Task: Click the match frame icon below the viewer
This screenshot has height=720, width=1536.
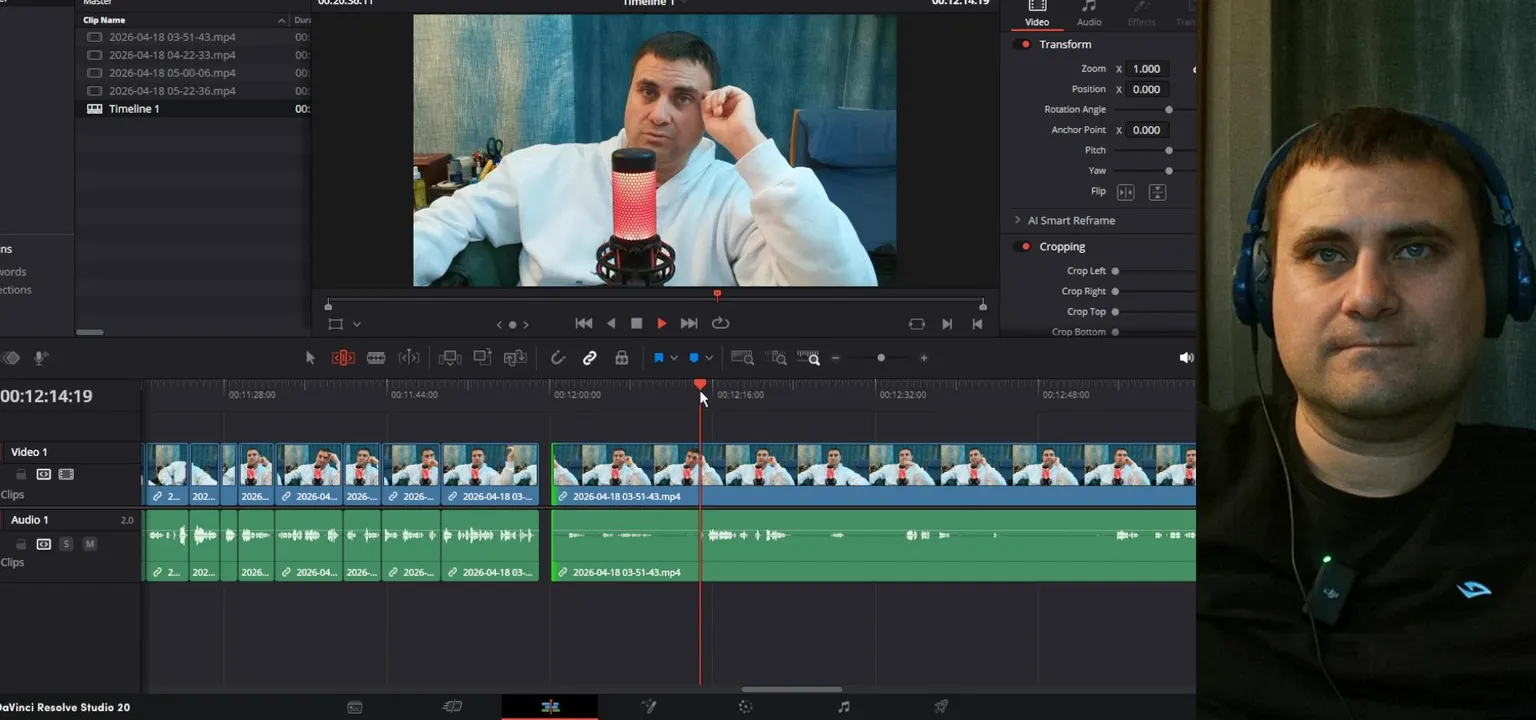Action: (917, 324)
